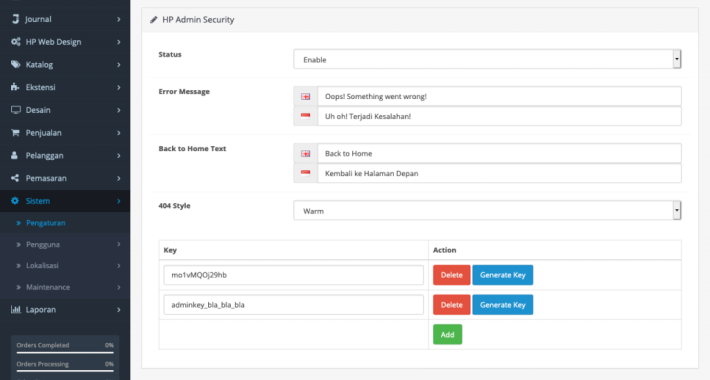Viewport: 710px width, 380px height.
Task: Edit the English error message field
Action: [499, 96]
